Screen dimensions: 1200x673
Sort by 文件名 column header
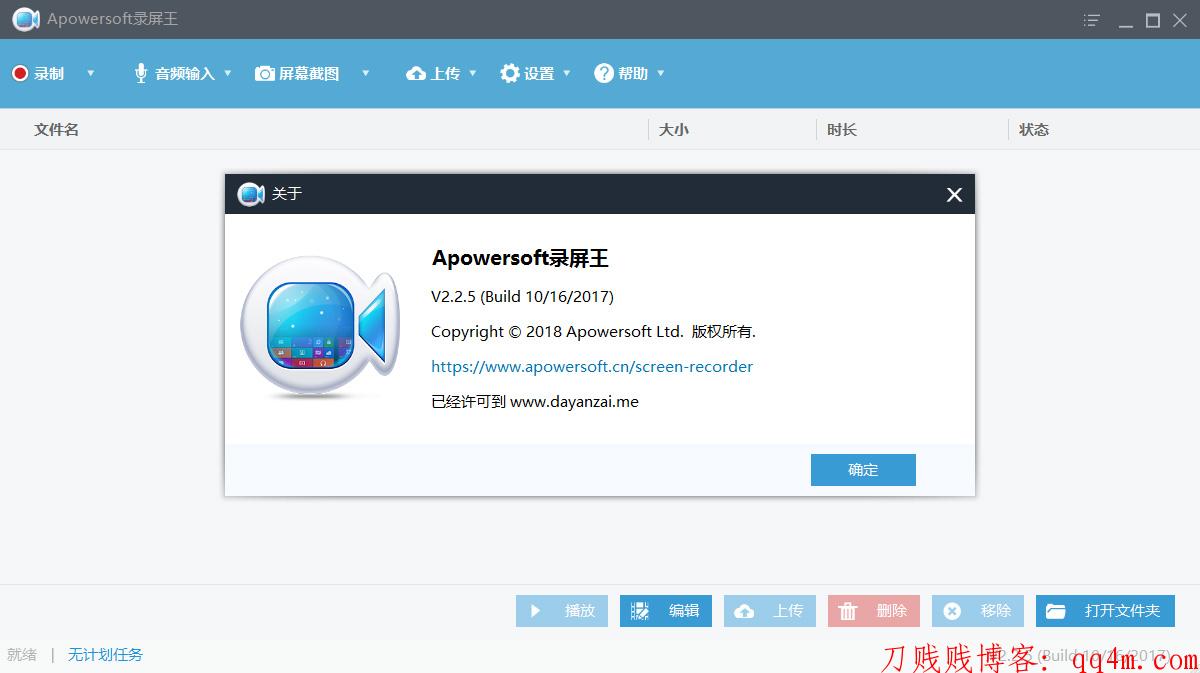57,129
